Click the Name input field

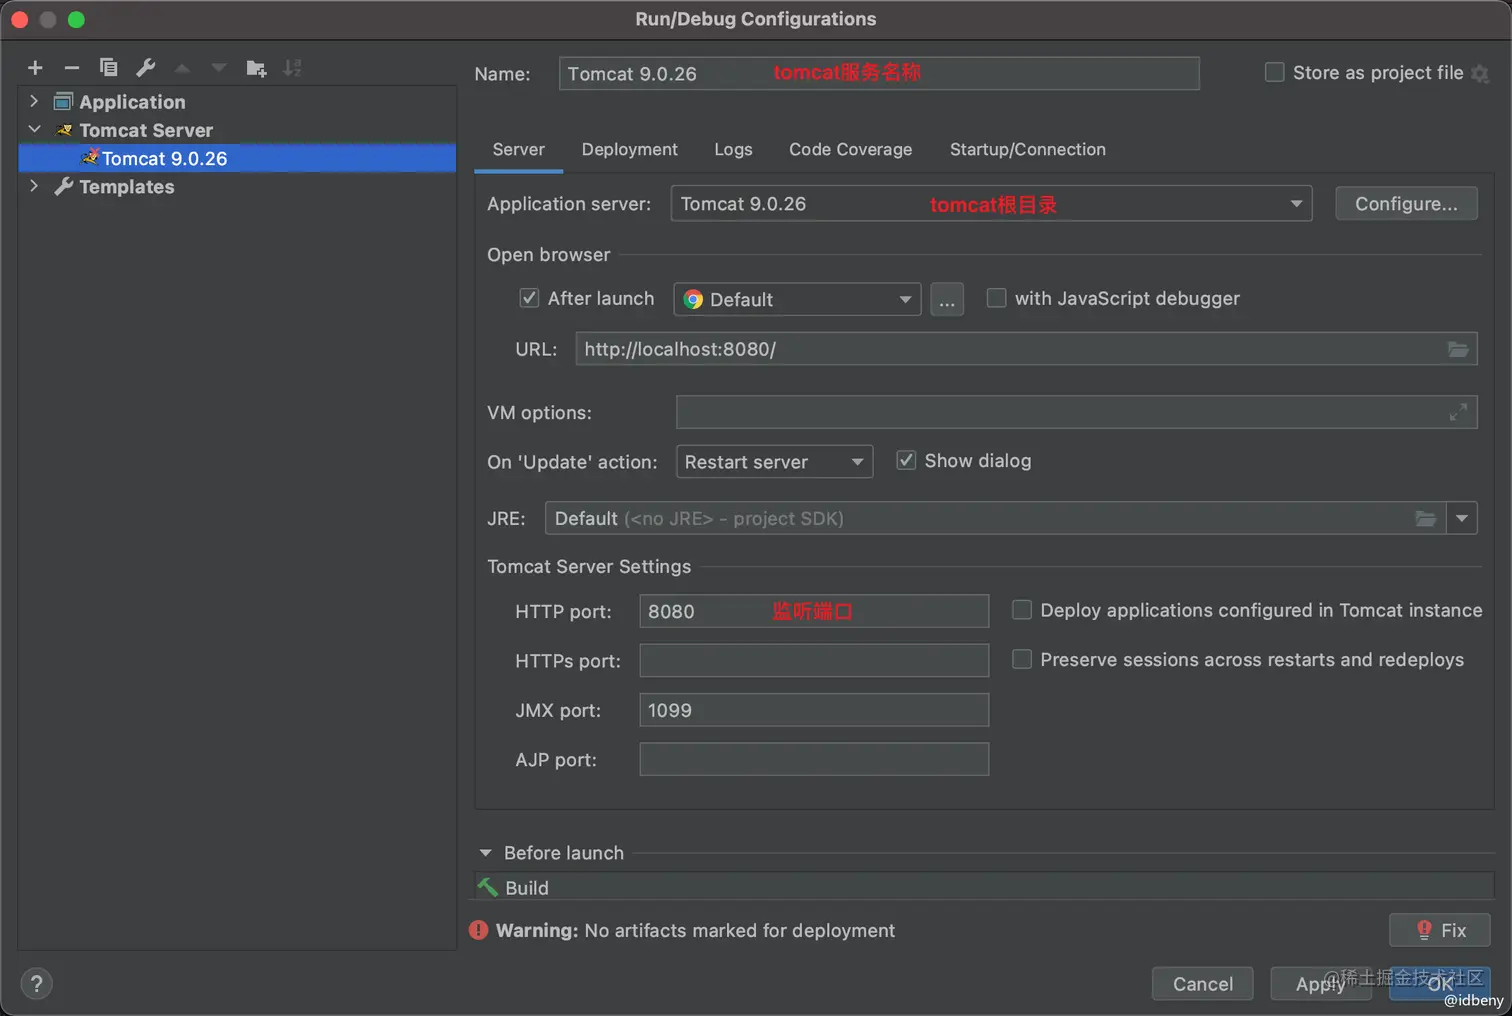click(879, 73)
